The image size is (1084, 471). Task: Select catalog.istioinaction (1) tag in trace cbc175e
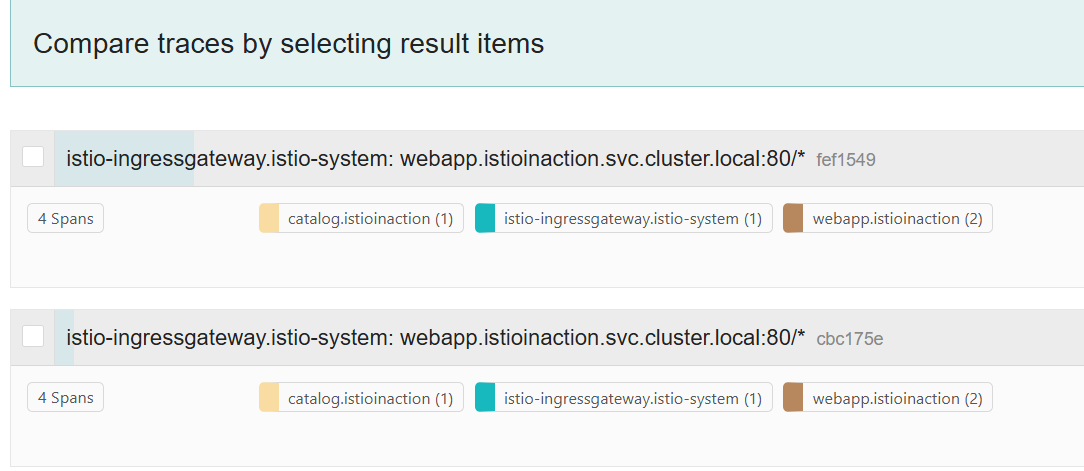pyautogui.click(x=361, y=398)
